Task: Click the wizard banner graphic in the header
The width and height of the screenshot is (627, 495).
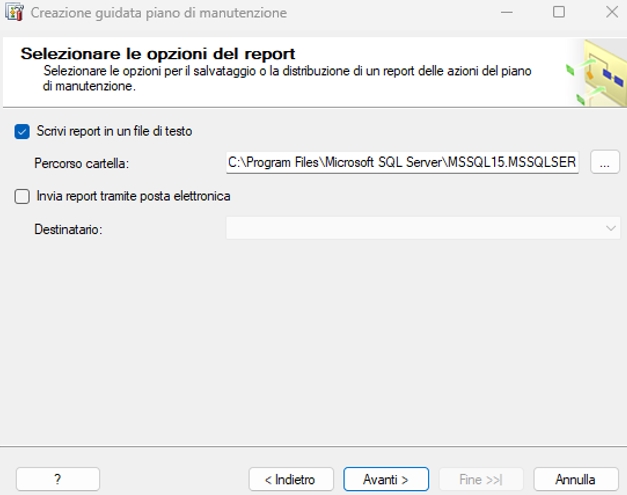Action: [597, 72]
